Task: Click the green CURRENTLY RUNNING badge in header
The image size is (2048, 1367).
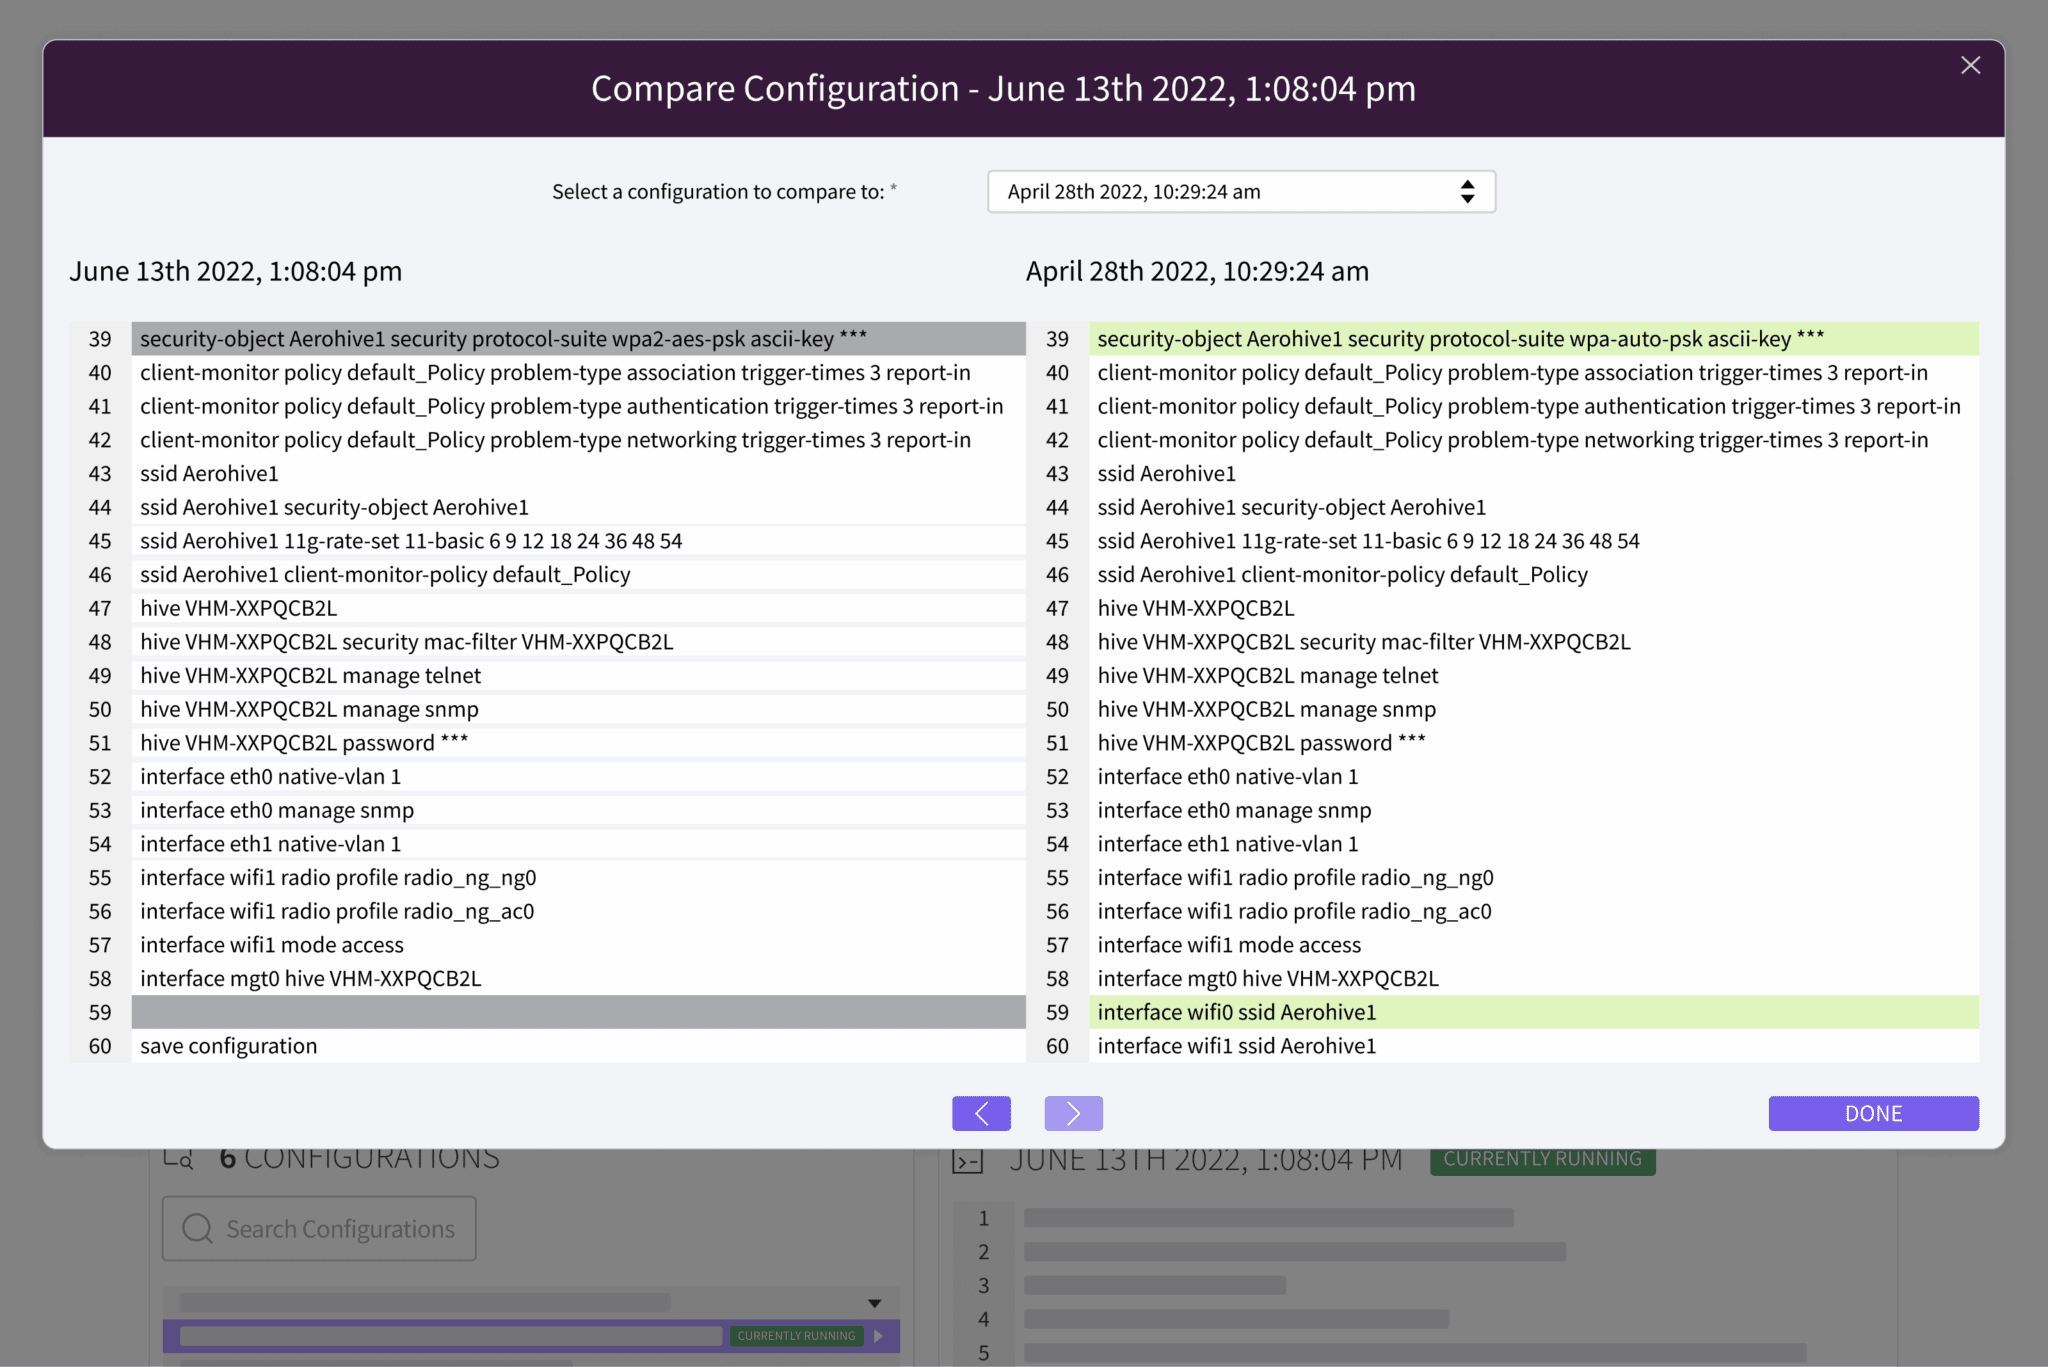Action: click(1542, 1160)
